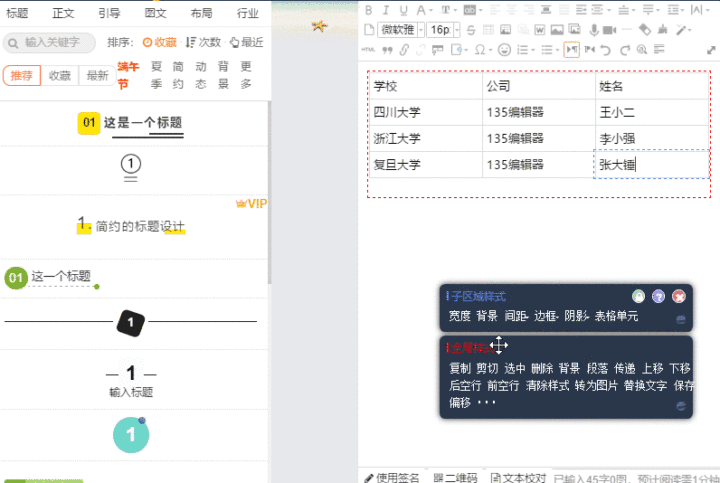720x483 pixels.
Task: Select the format painter brush icon
Action: point(662,30)
